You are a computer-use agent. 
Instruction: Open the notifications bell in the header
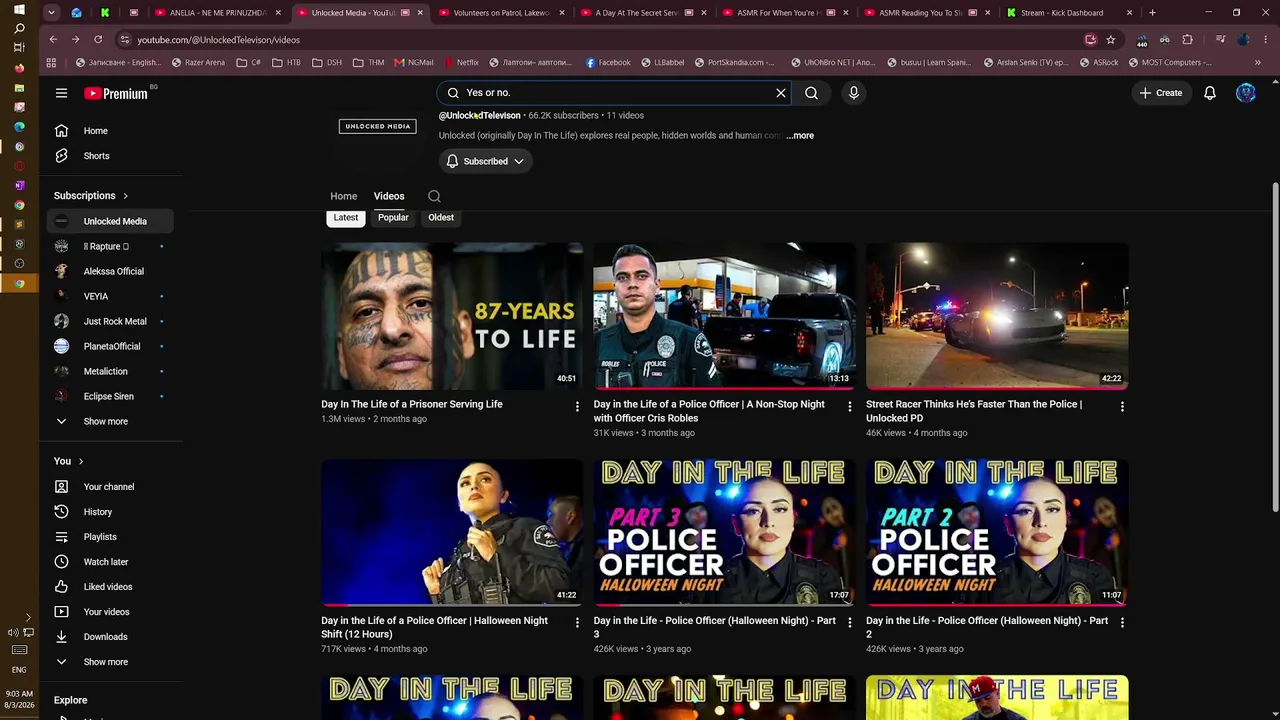pos(1210,93)
